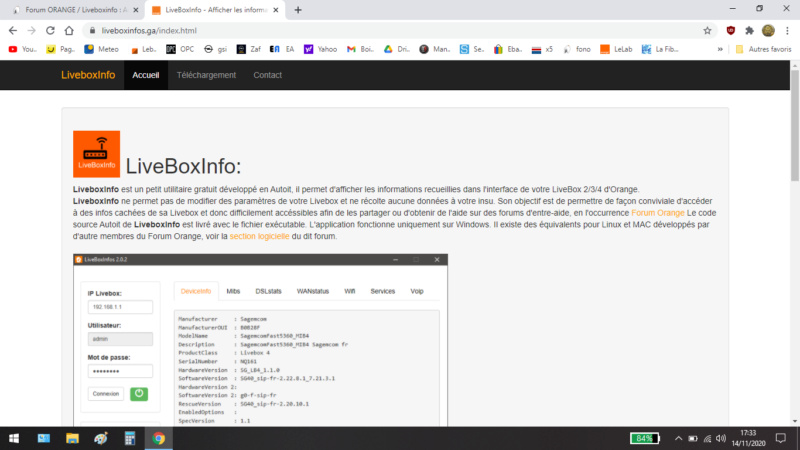The width and height of the screenshot is (800, 450).
Task: Open the Autres favoris folder
Action: pyautogui.click(x=763, y=49)
